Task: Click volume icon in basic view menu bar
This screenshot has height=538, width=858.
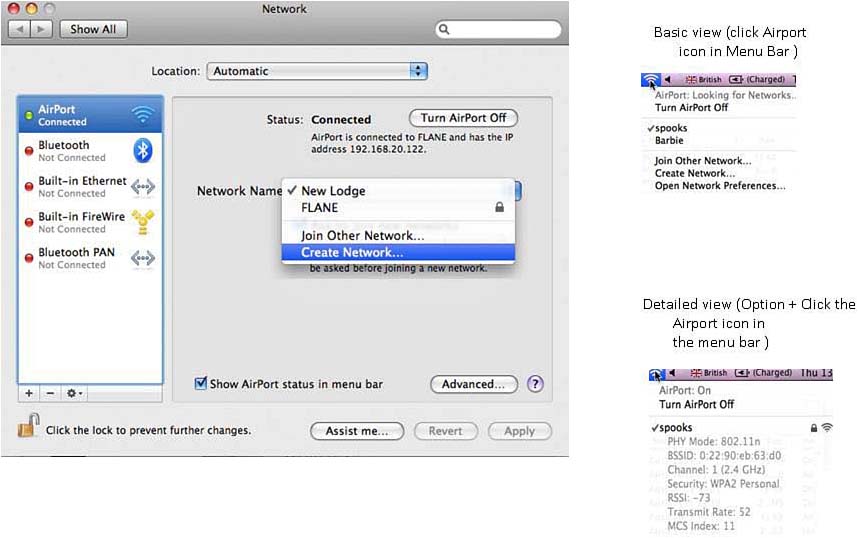Action: (667, 79)
